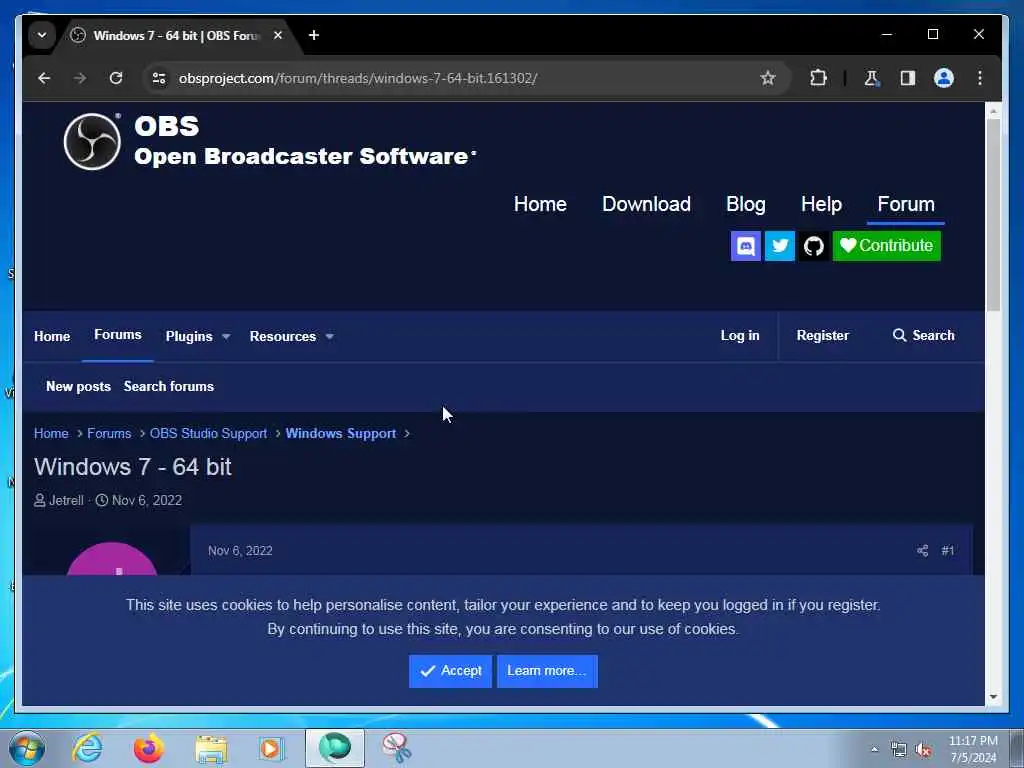The image size is (1024, 768).
Task: Launch Internet Explorer from taskbar
Action: [88, 748]
